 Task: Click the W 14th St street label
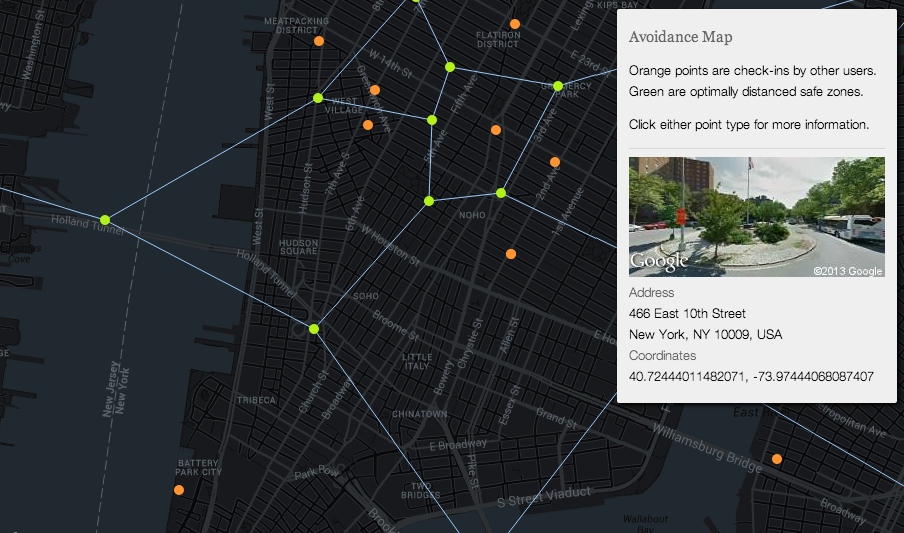390,63
